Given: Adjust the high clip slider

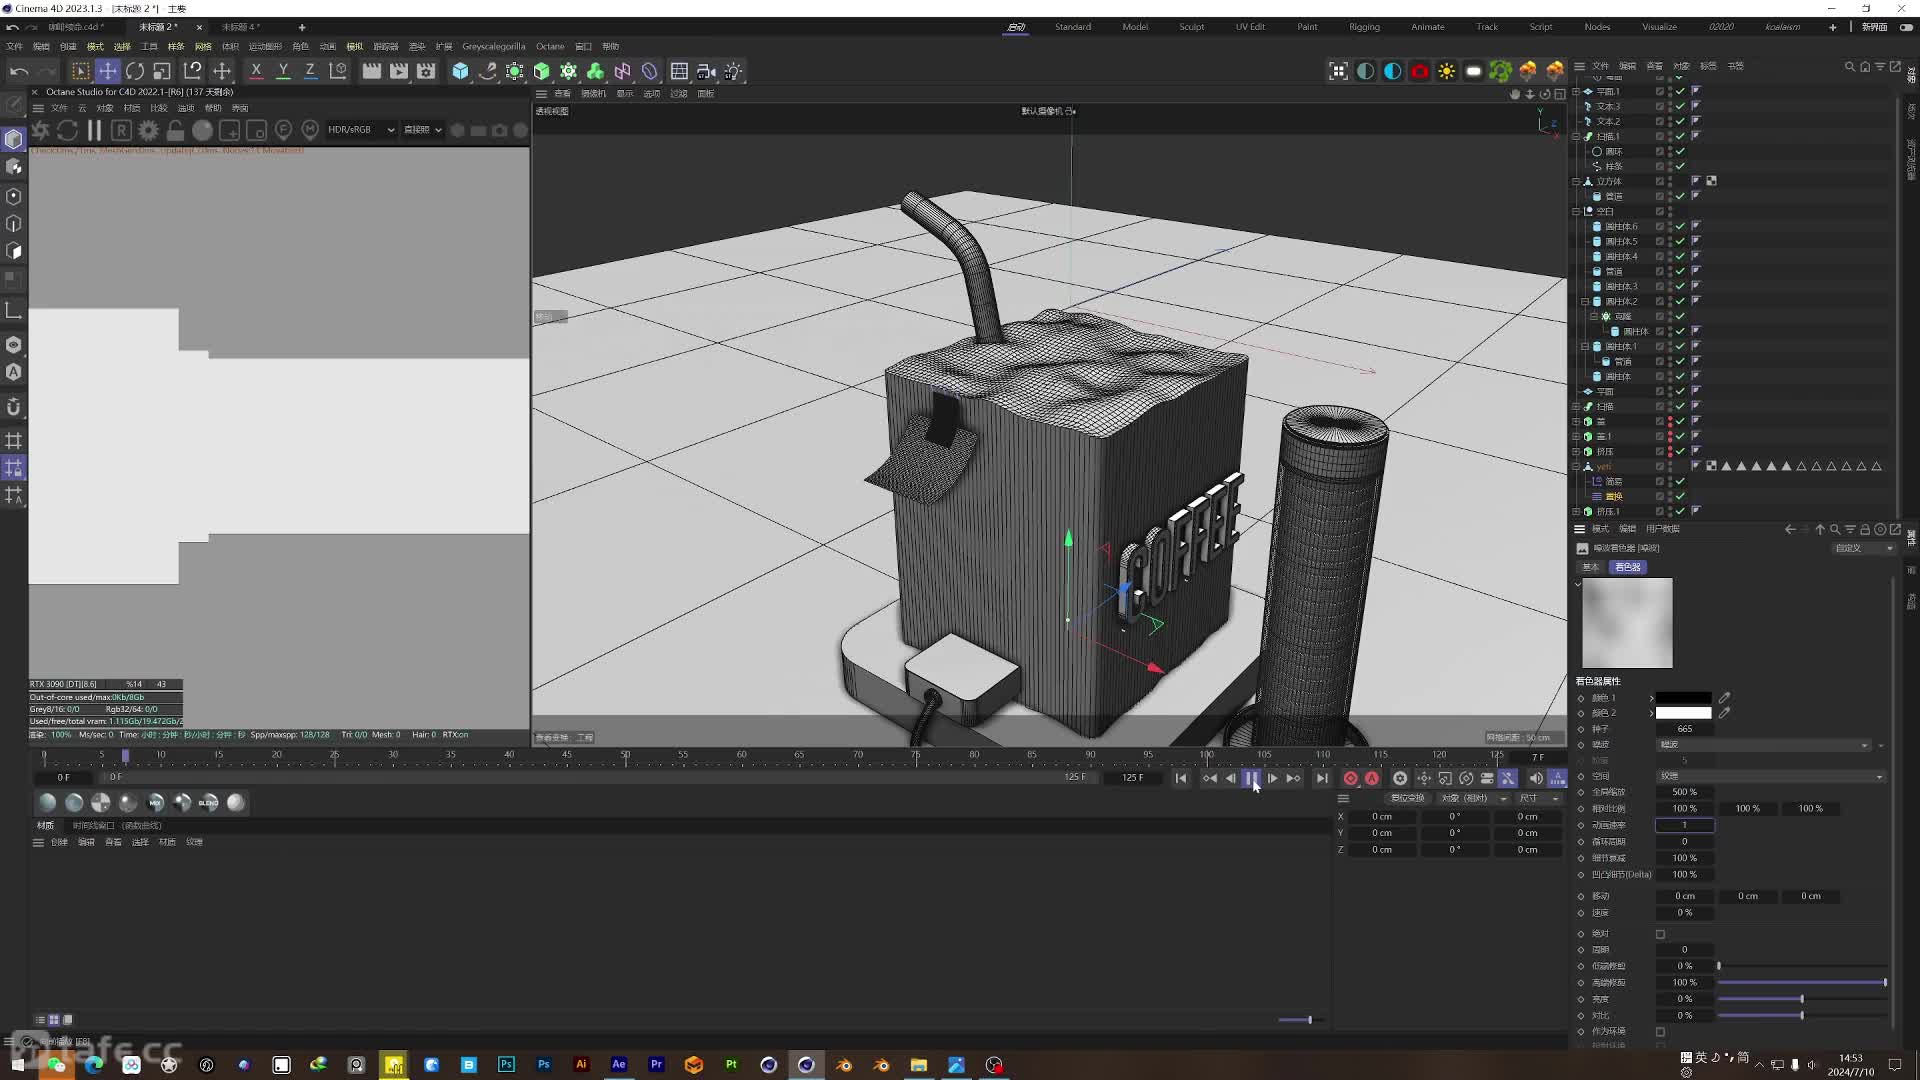Looking at the screenshot, I should pos(1802,982).
